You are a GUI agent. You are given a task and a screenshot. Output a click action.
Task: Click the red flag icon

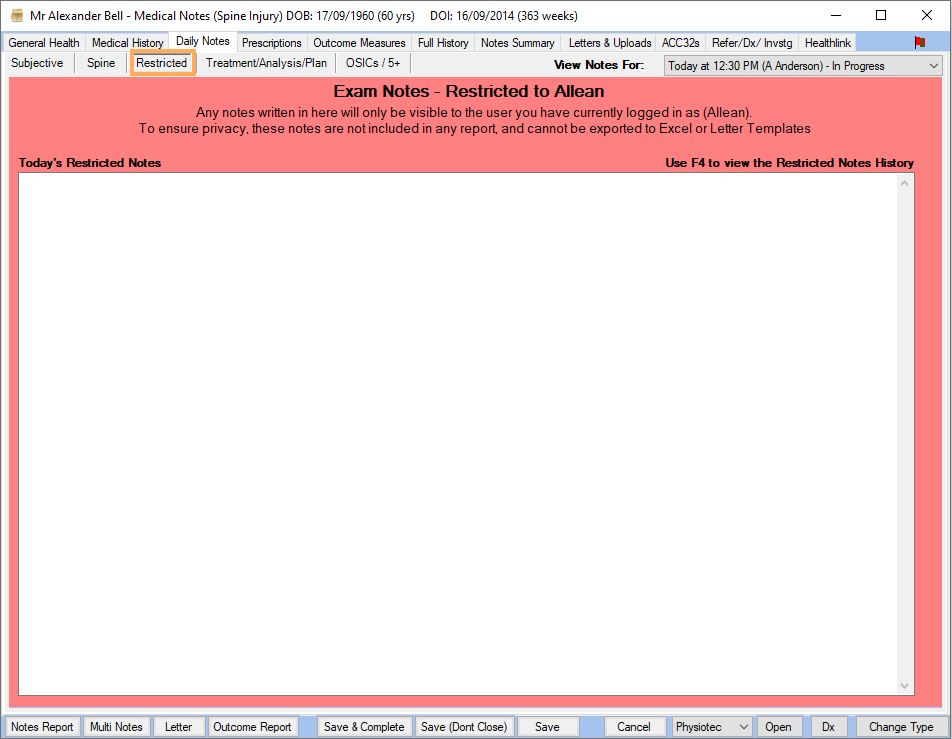pyautogui.click(x=920, y=43)
